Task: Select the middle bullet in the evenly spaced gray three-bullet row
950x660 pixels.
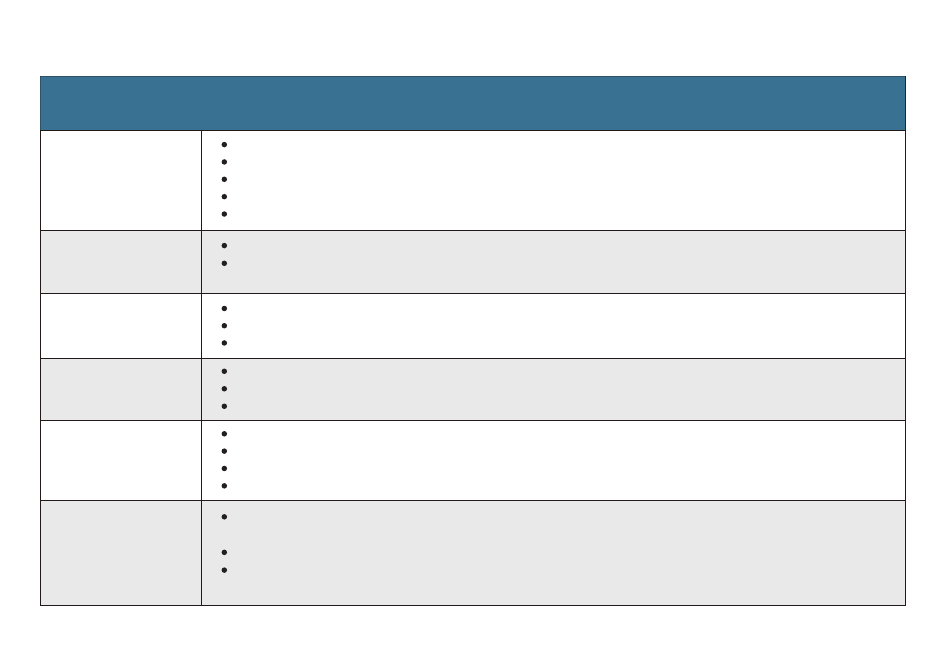Action: pos(224,388)
